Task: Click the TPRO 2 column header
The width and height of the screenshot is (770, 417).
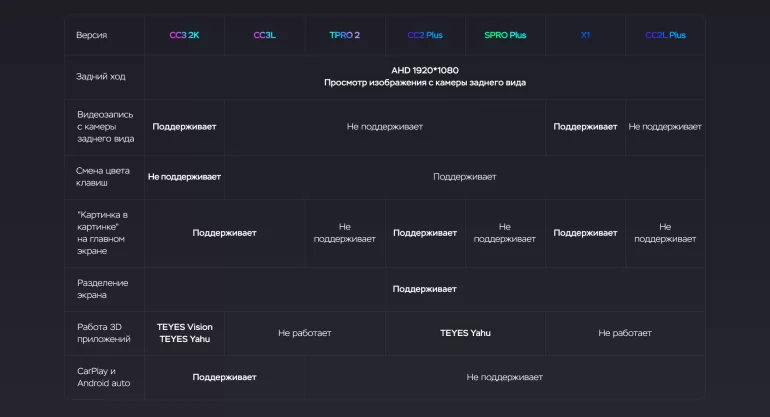Action: pos(344,35)
